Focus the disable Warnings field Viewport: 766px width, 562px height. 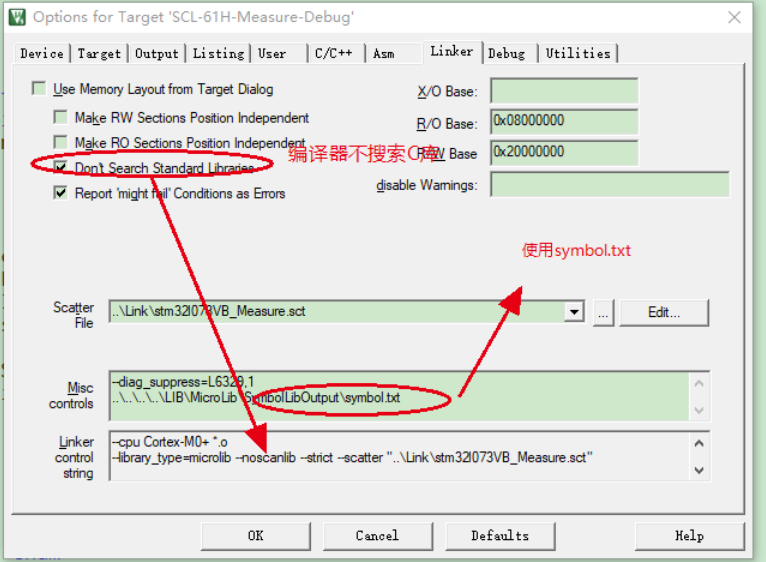click(610, 185)
